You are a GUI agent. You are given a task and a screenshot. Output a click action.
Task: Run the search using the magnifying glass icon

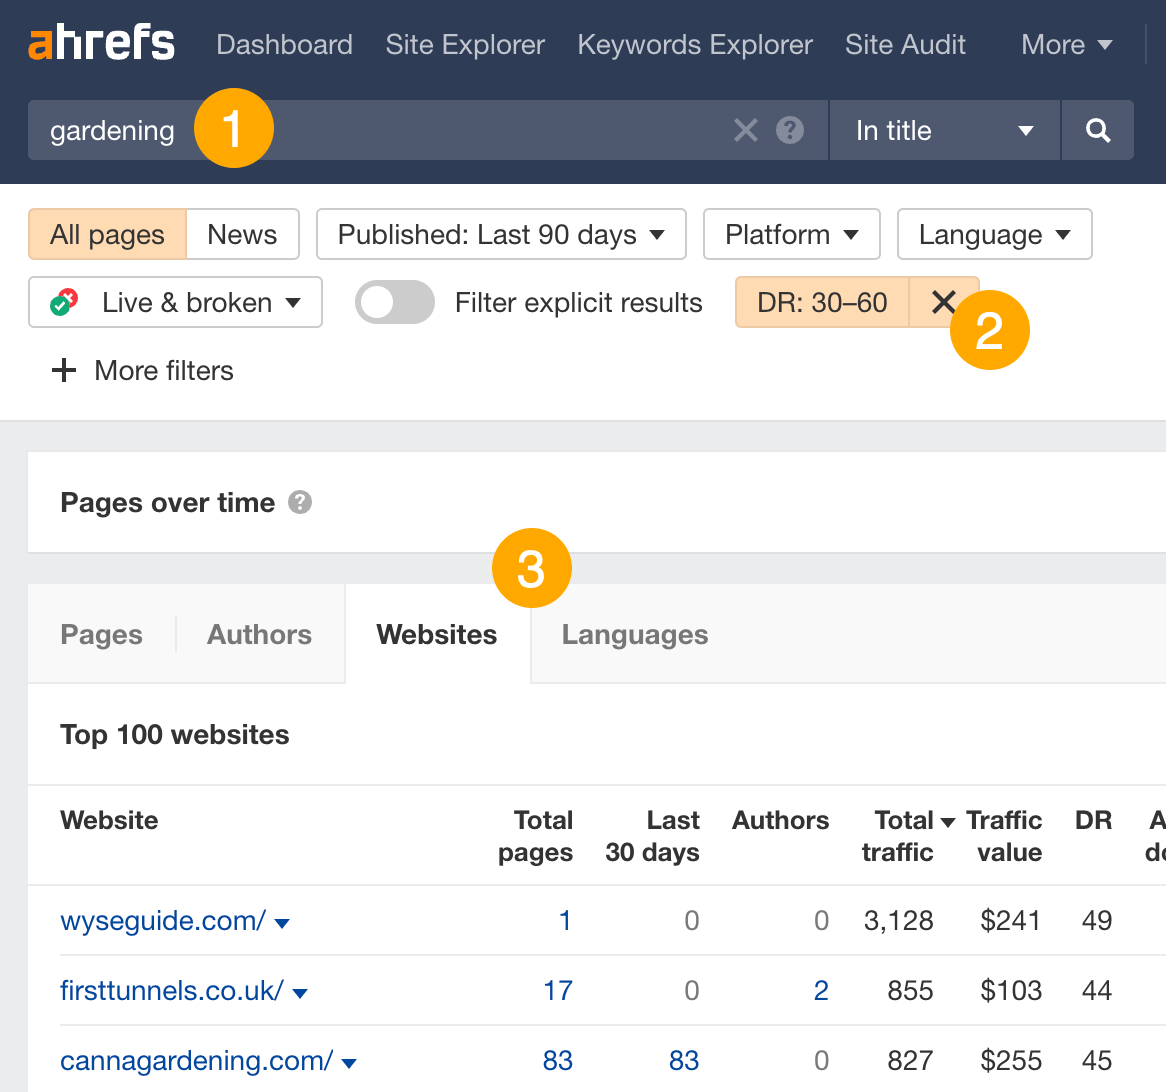[1097, 130]
